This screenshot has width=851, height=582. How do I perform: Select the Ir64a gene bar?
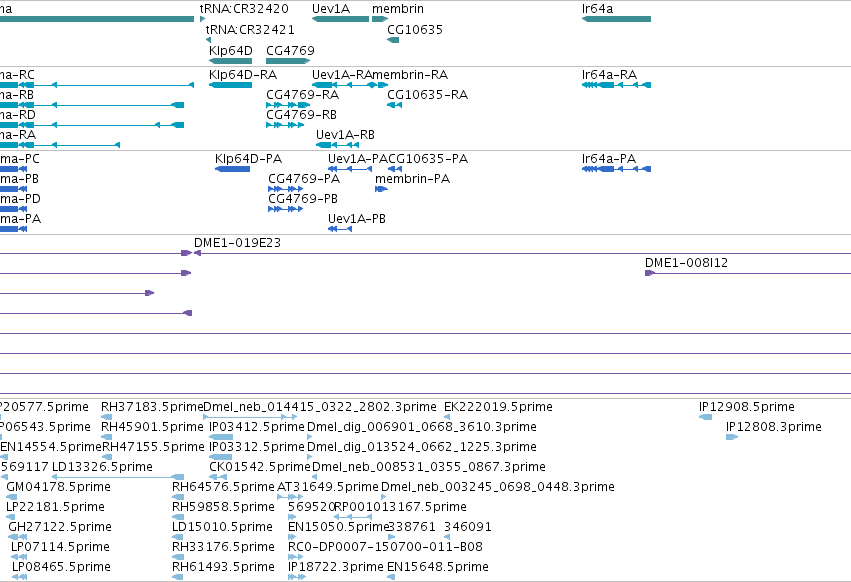[616, 19]
